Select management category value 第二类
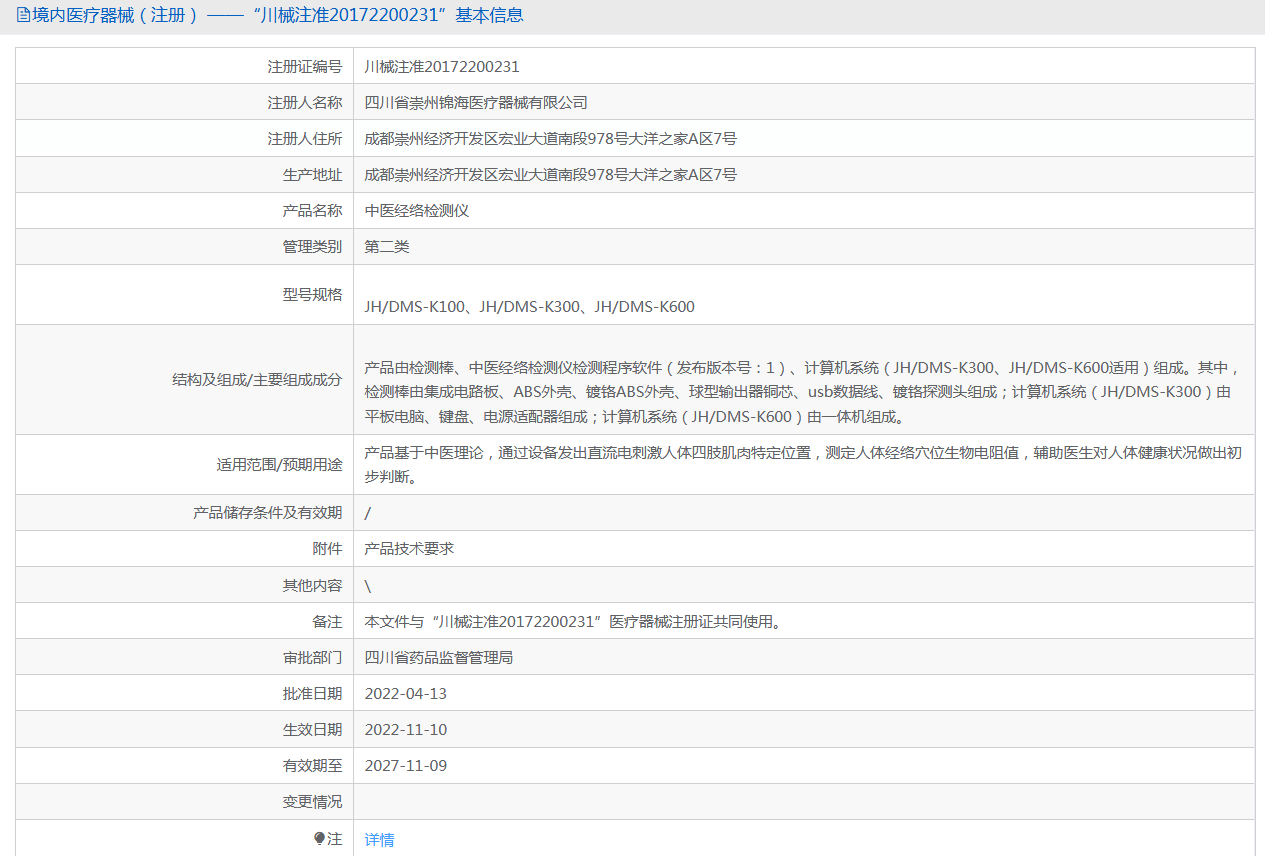1265x856 pixels. tap(387, 246)
